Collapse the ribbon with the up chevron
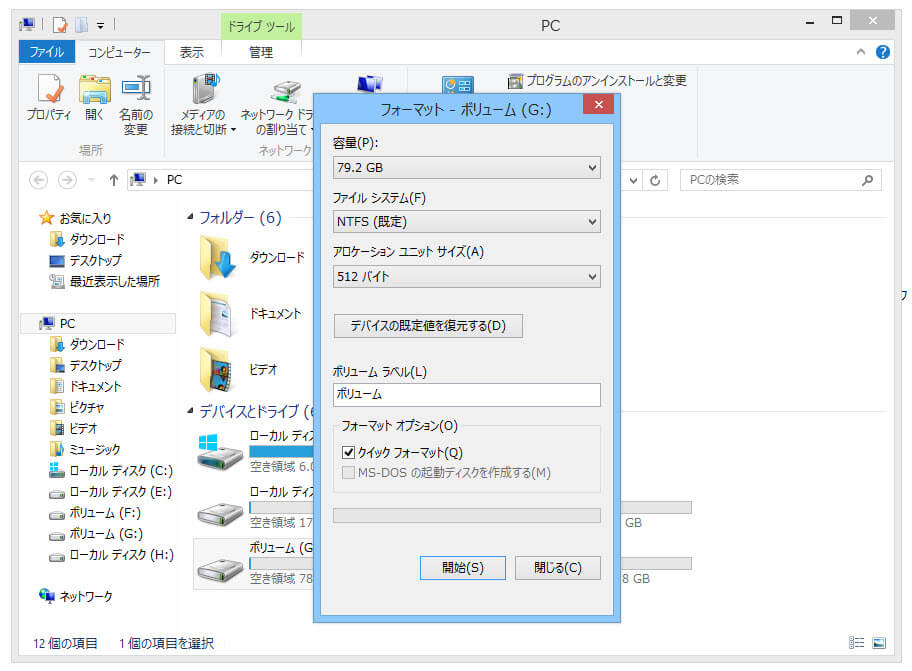The height and width of the screenshot is (671, 912). click(x=861, y=52)
